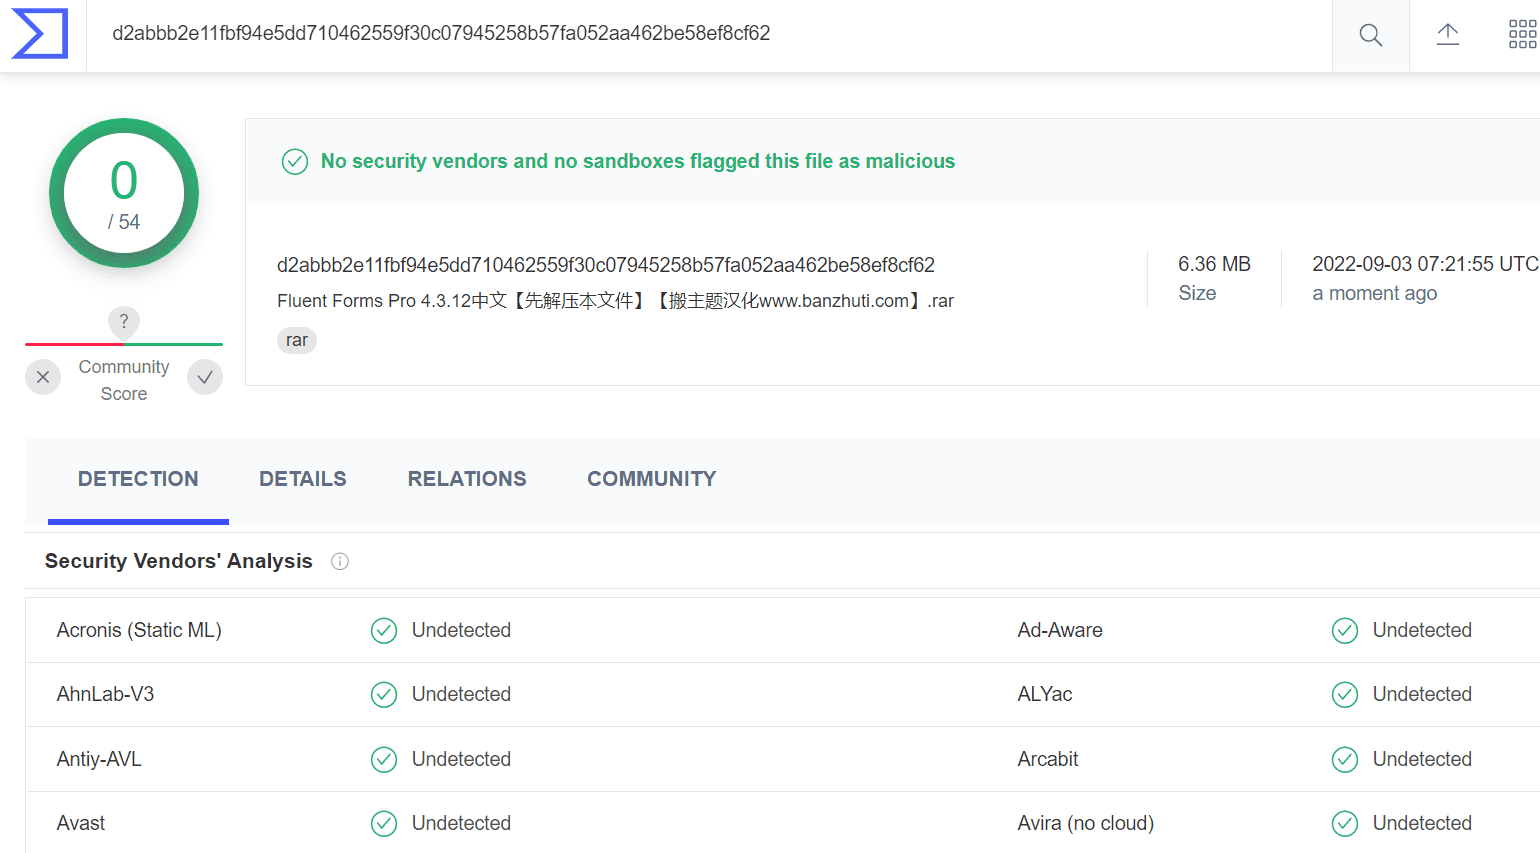Click the 6.36 MB size value
Viewport: 1540px width, 853px height.
pos(1214,264)
